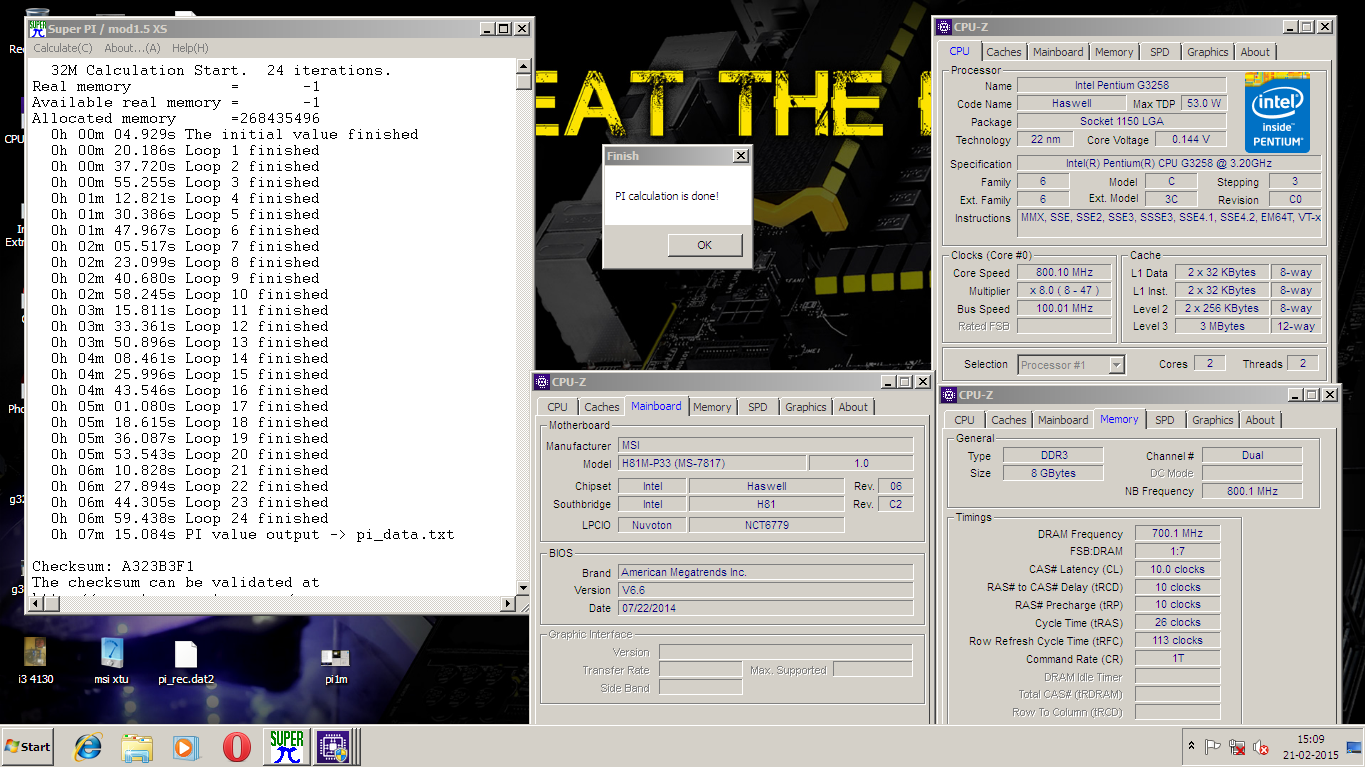Click the Manufacturer MSI field
1365x767 pixels.
click(x=765, y=446)
